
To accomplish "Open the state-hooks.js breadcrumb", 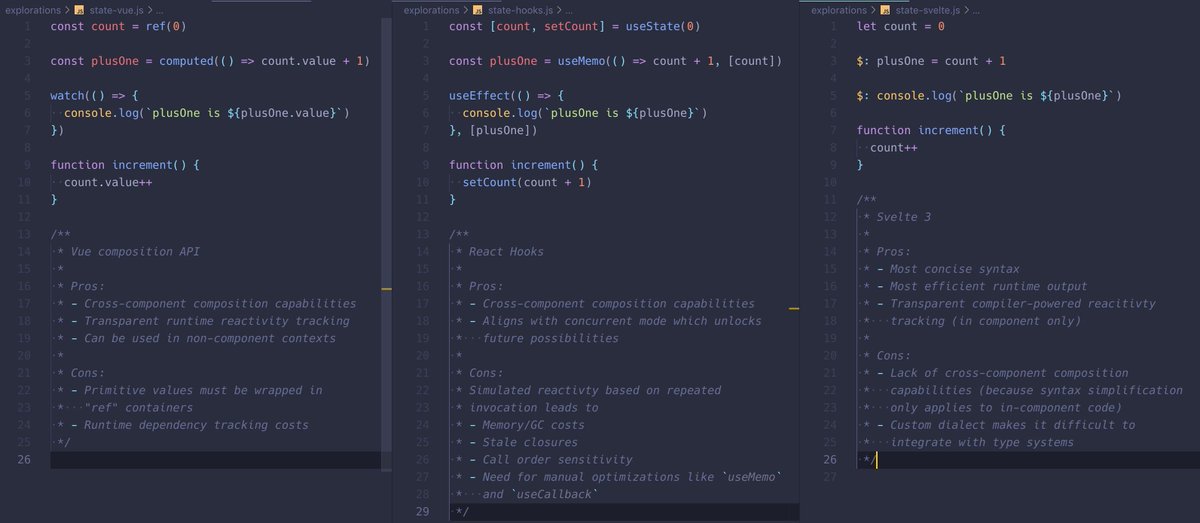I will (x=520, y=10).
